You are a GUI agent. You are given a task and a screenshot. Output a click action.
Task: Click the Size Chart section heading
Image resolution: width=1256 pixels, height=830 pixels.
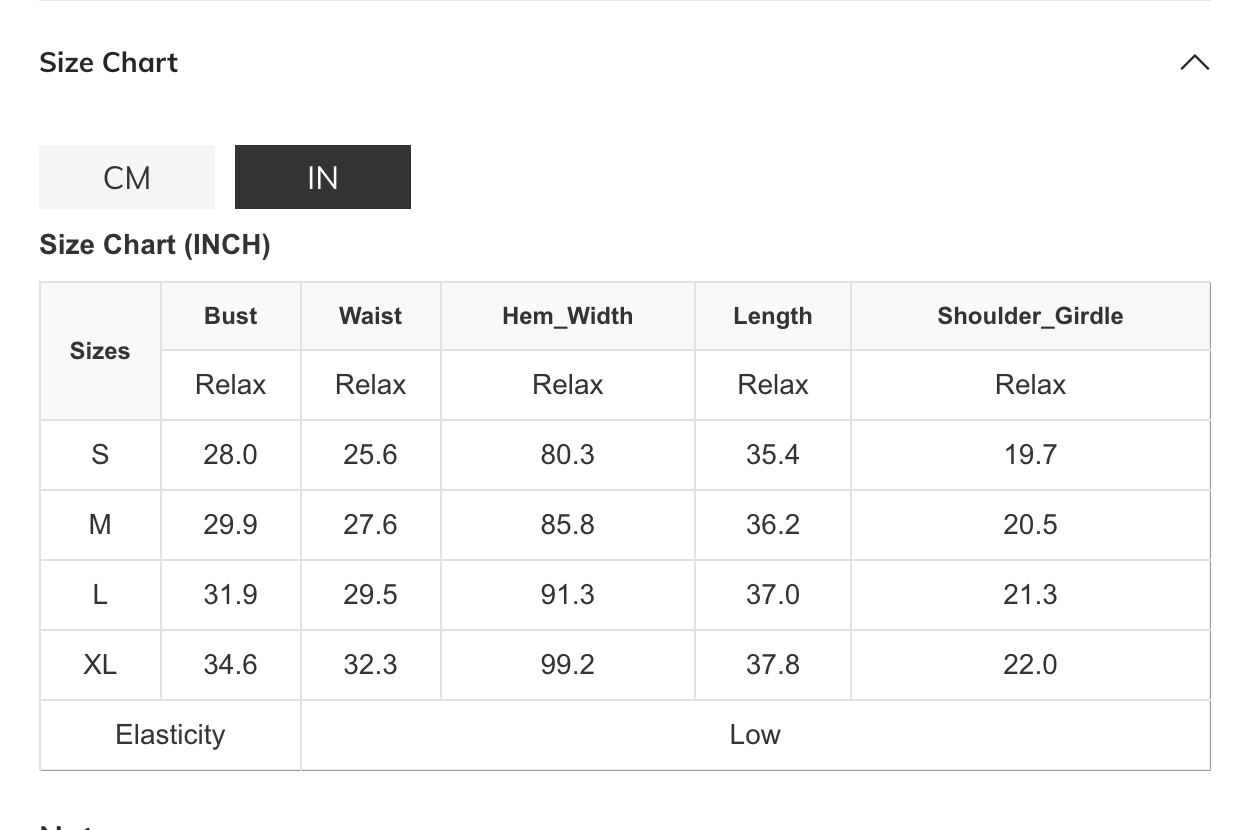click(x=109, y=63)
